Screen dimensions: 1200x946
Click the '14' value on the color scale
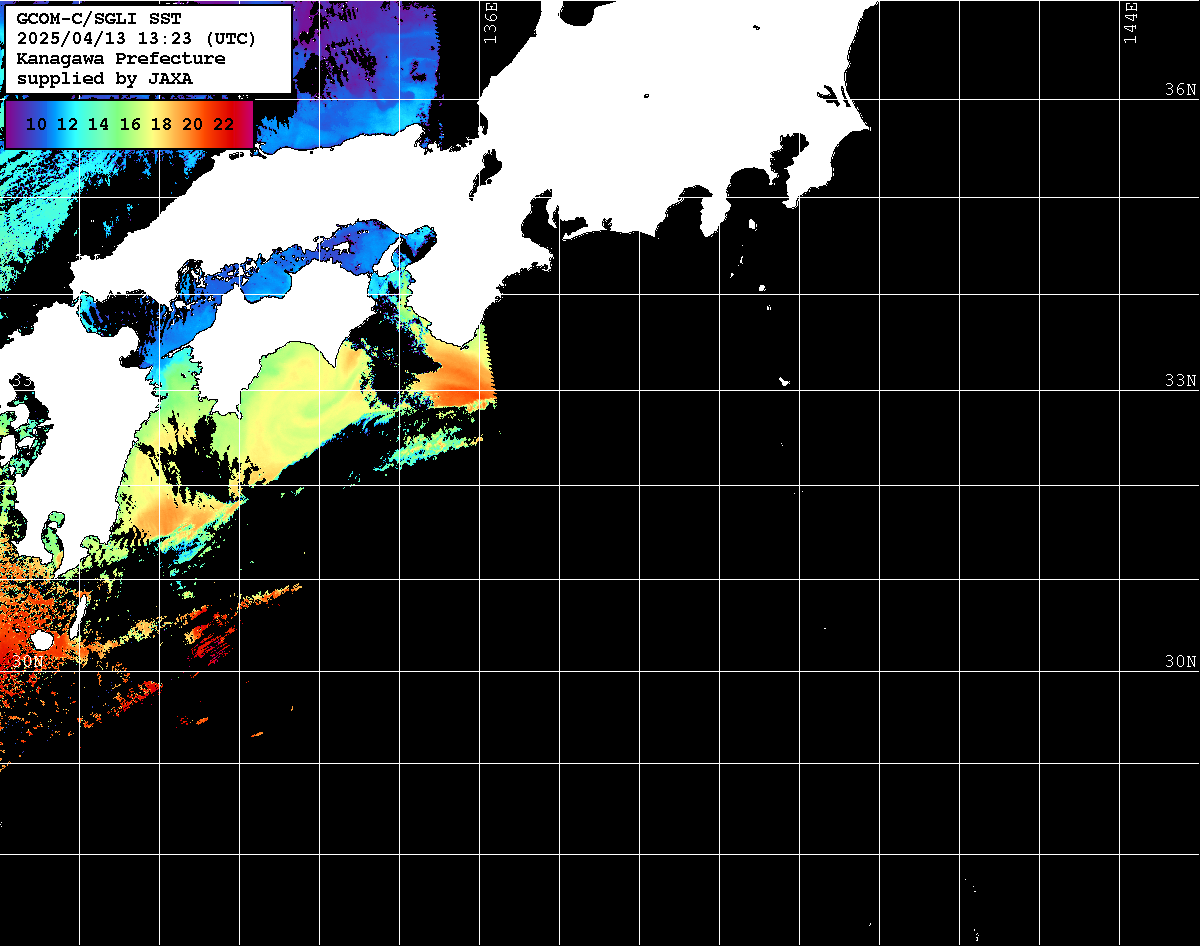tap(98, 125)
